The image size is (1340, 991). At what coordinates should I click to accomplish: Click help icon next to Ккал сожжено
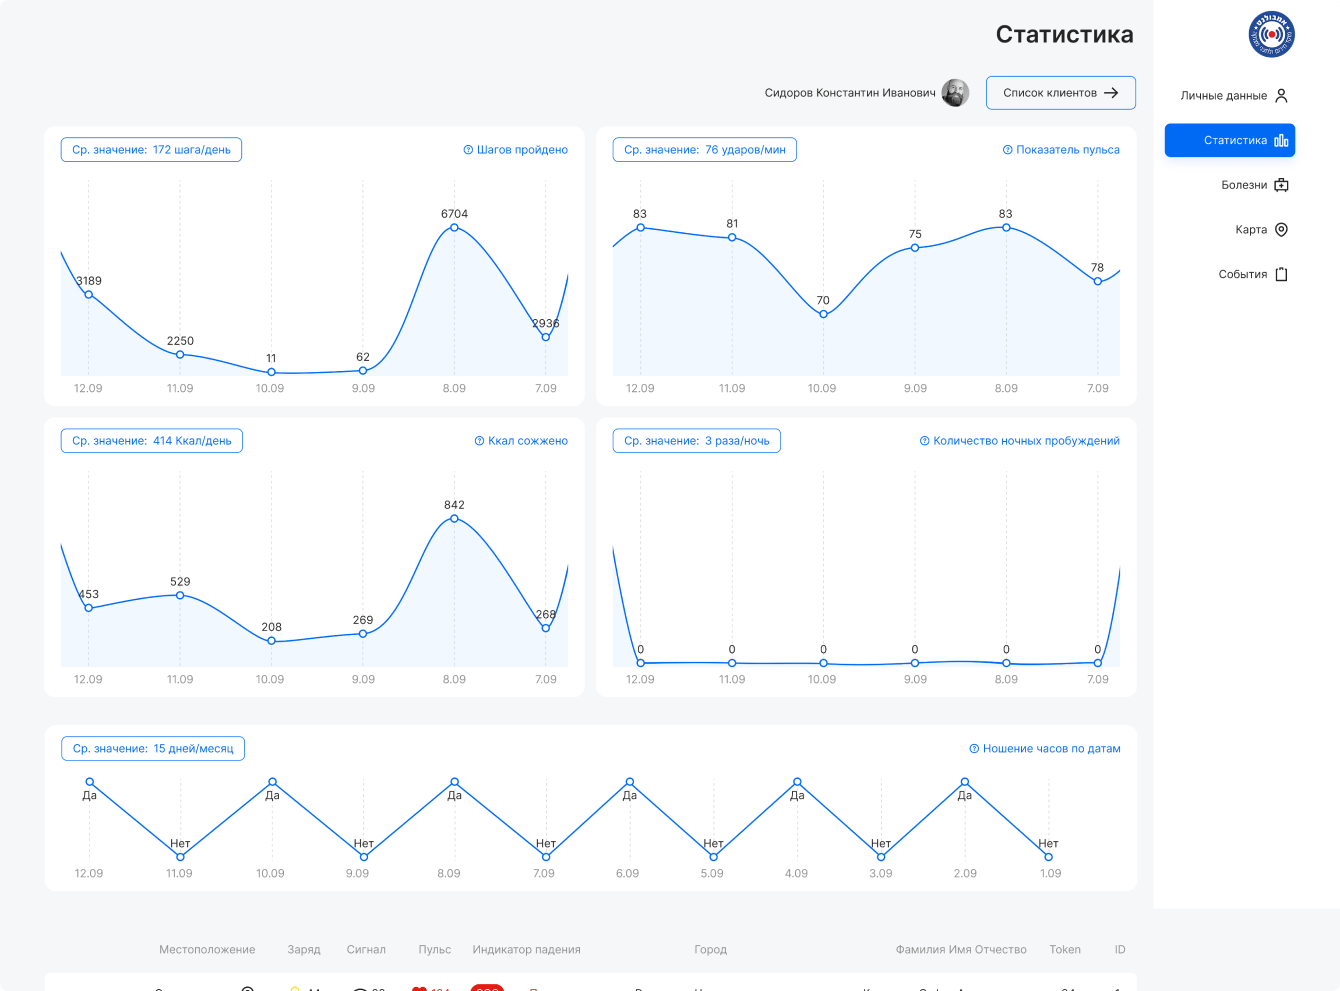479,441
